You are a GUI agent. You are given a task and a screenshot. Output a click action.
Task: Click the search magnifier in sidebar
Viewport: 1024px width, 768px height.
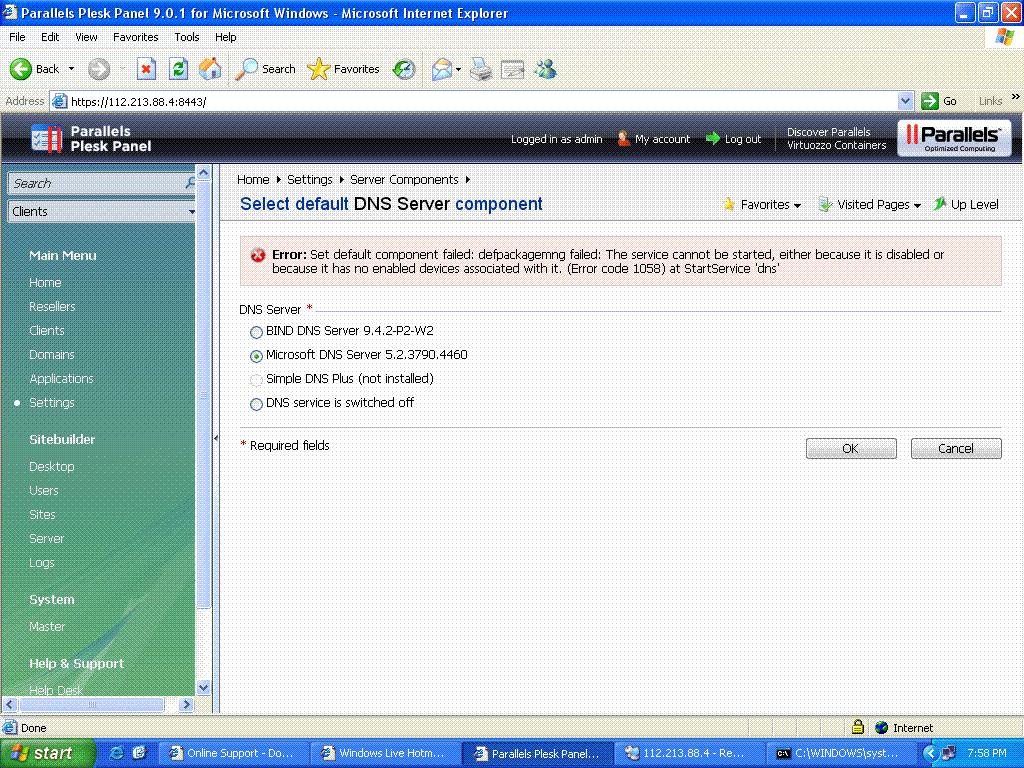[189, 183]
